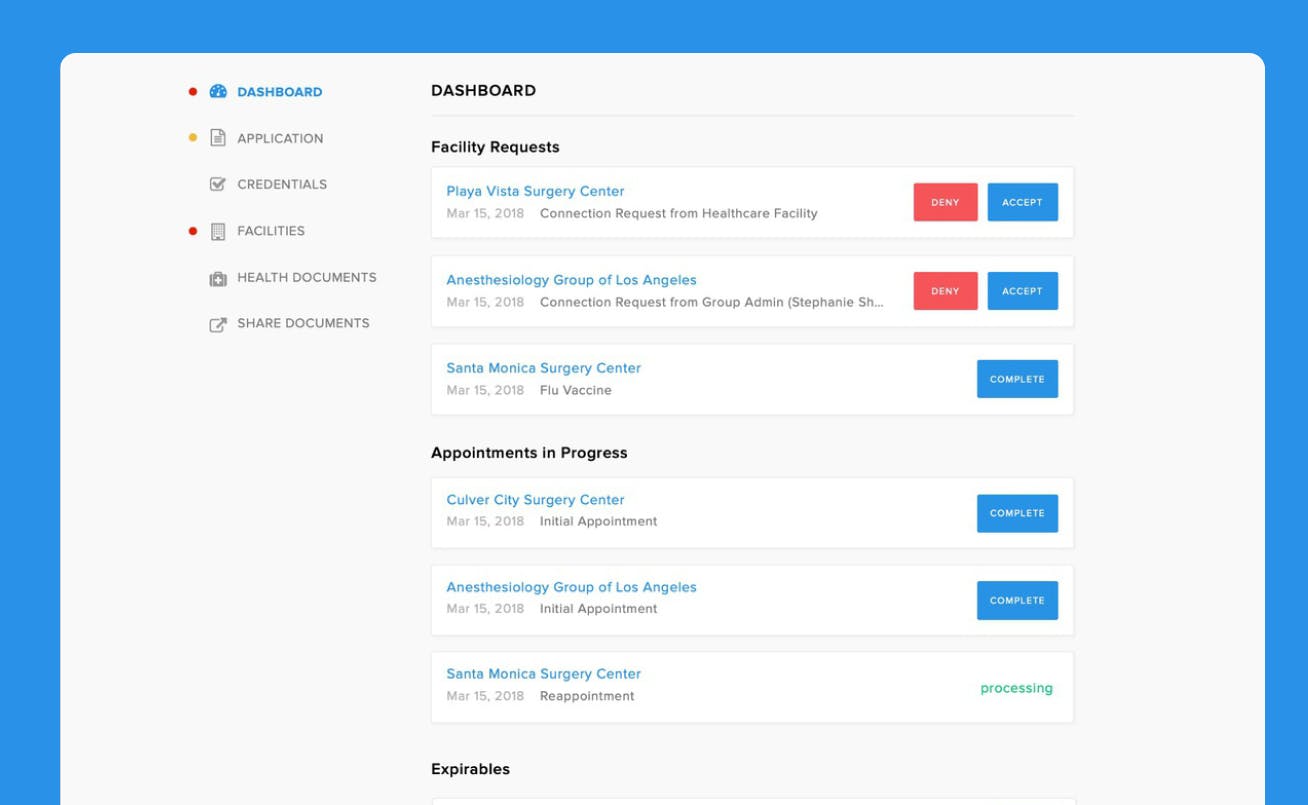Click the Dashboard gauge icon in sidebar
The height and width of the screenshot is (805, 1308).
pyautogui.click(x=218, y=92)
